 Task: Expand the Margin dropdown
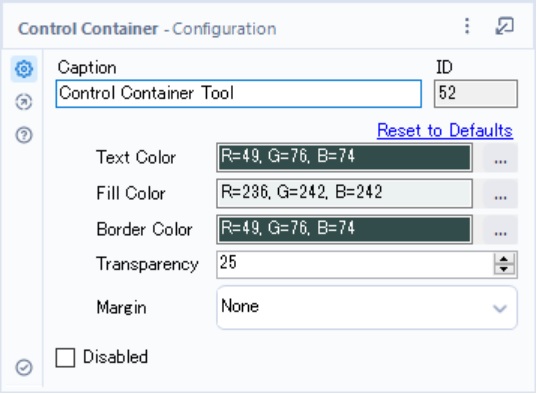[367, 307]
